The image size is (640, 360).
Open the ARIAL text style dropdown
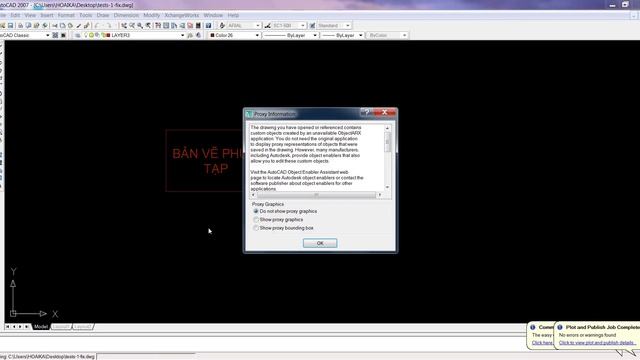tap(258, 25)
